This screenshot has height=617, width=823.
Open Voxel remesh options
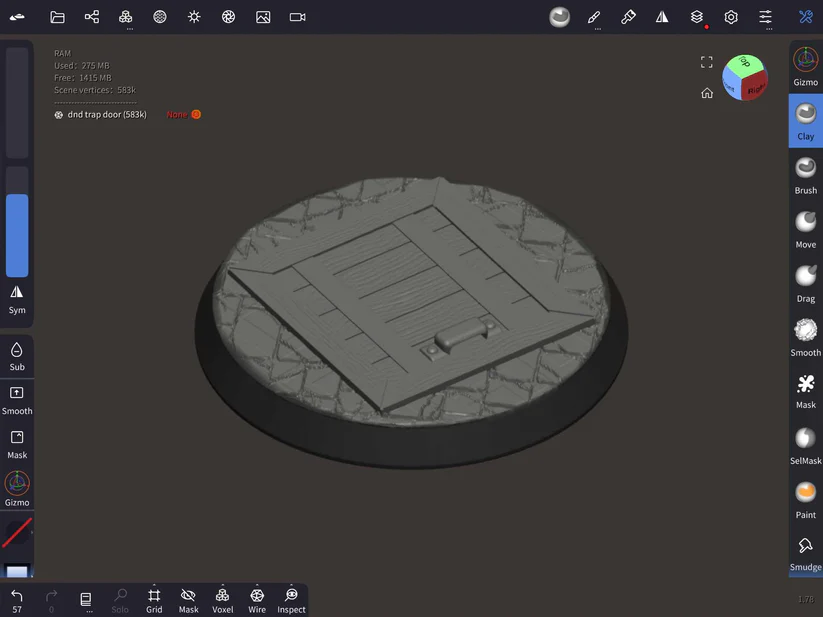point(223,600)
